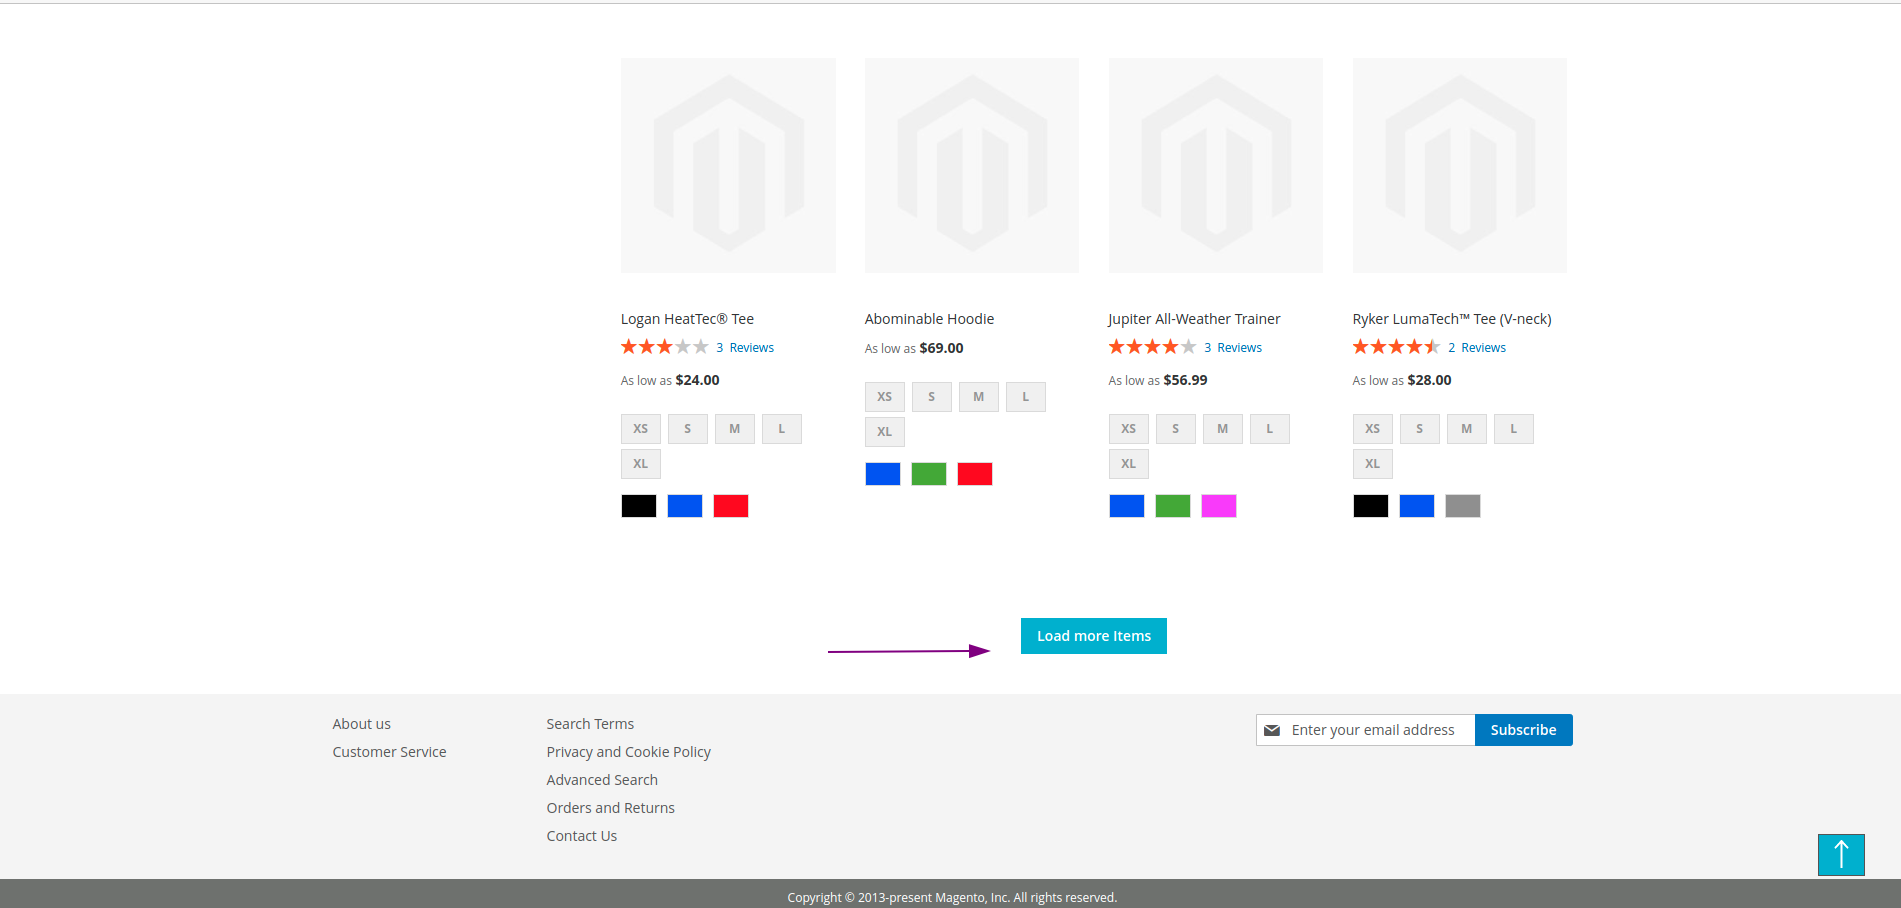Viewport: 1901px width, 908px height.
Task: Pick black color for Ryker LumaTech Tee
Action: point(1371,506)
